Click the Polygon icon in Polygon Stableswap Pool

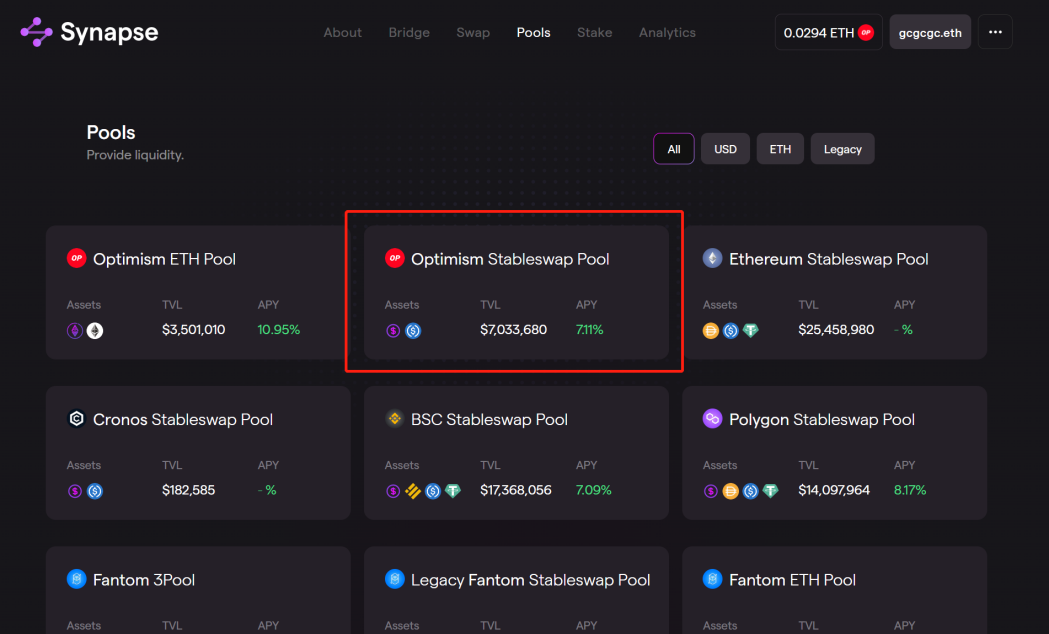712,419
